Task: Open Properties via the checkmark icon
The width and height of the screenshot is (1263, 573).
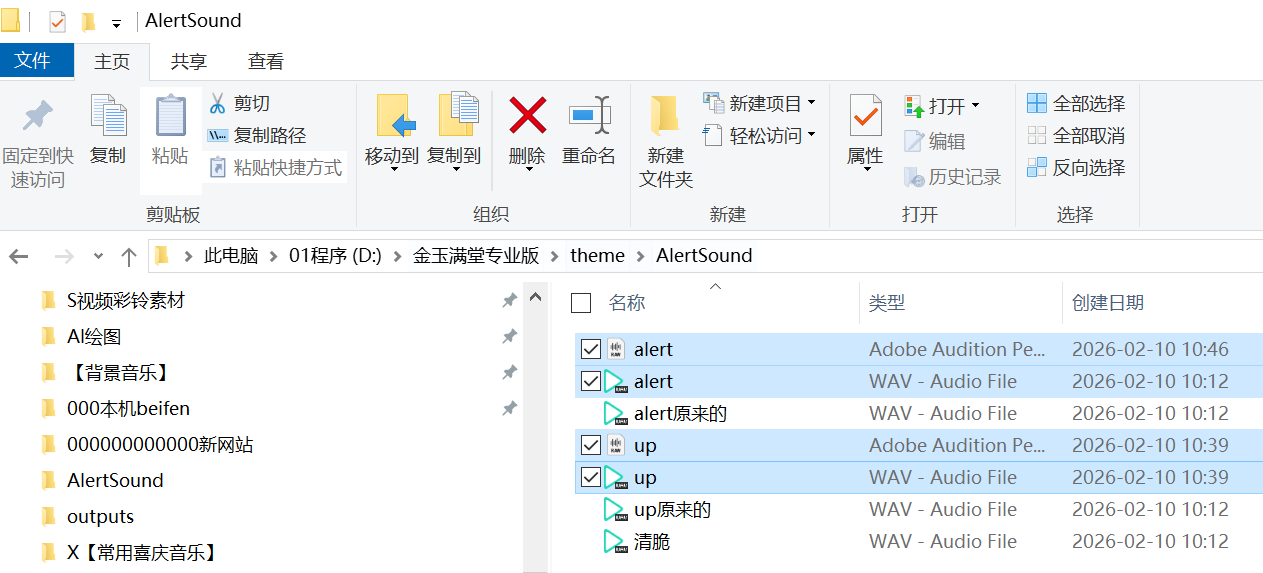Action: [865, 116]
